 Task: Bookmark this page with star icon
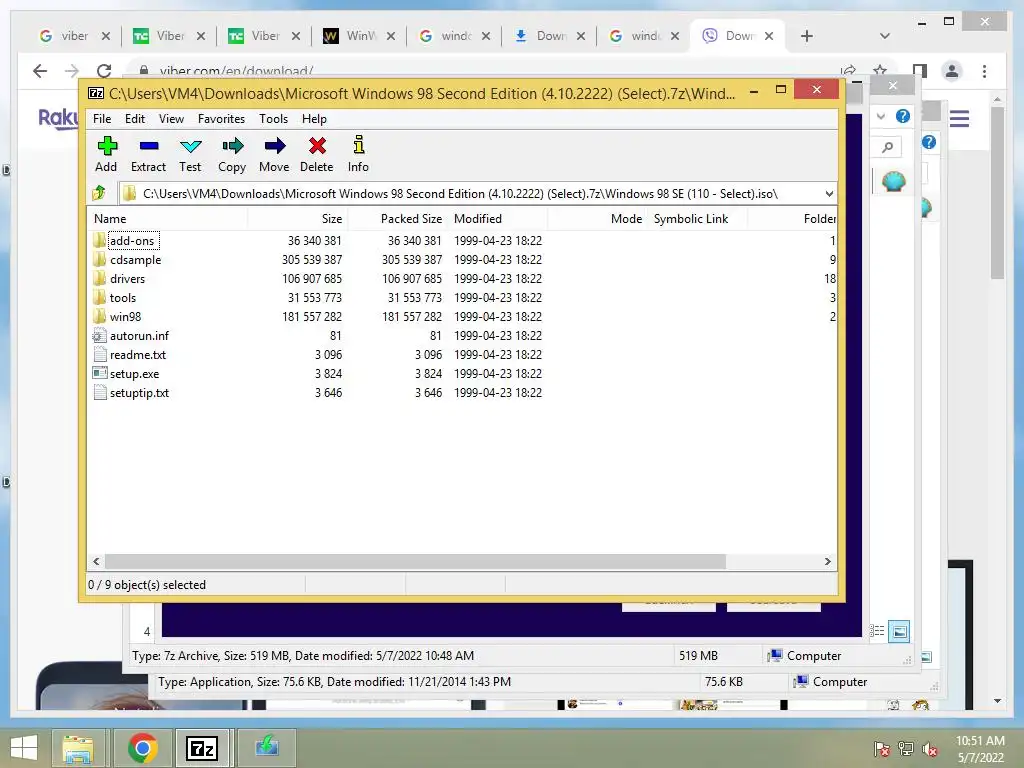coord(880,71)
